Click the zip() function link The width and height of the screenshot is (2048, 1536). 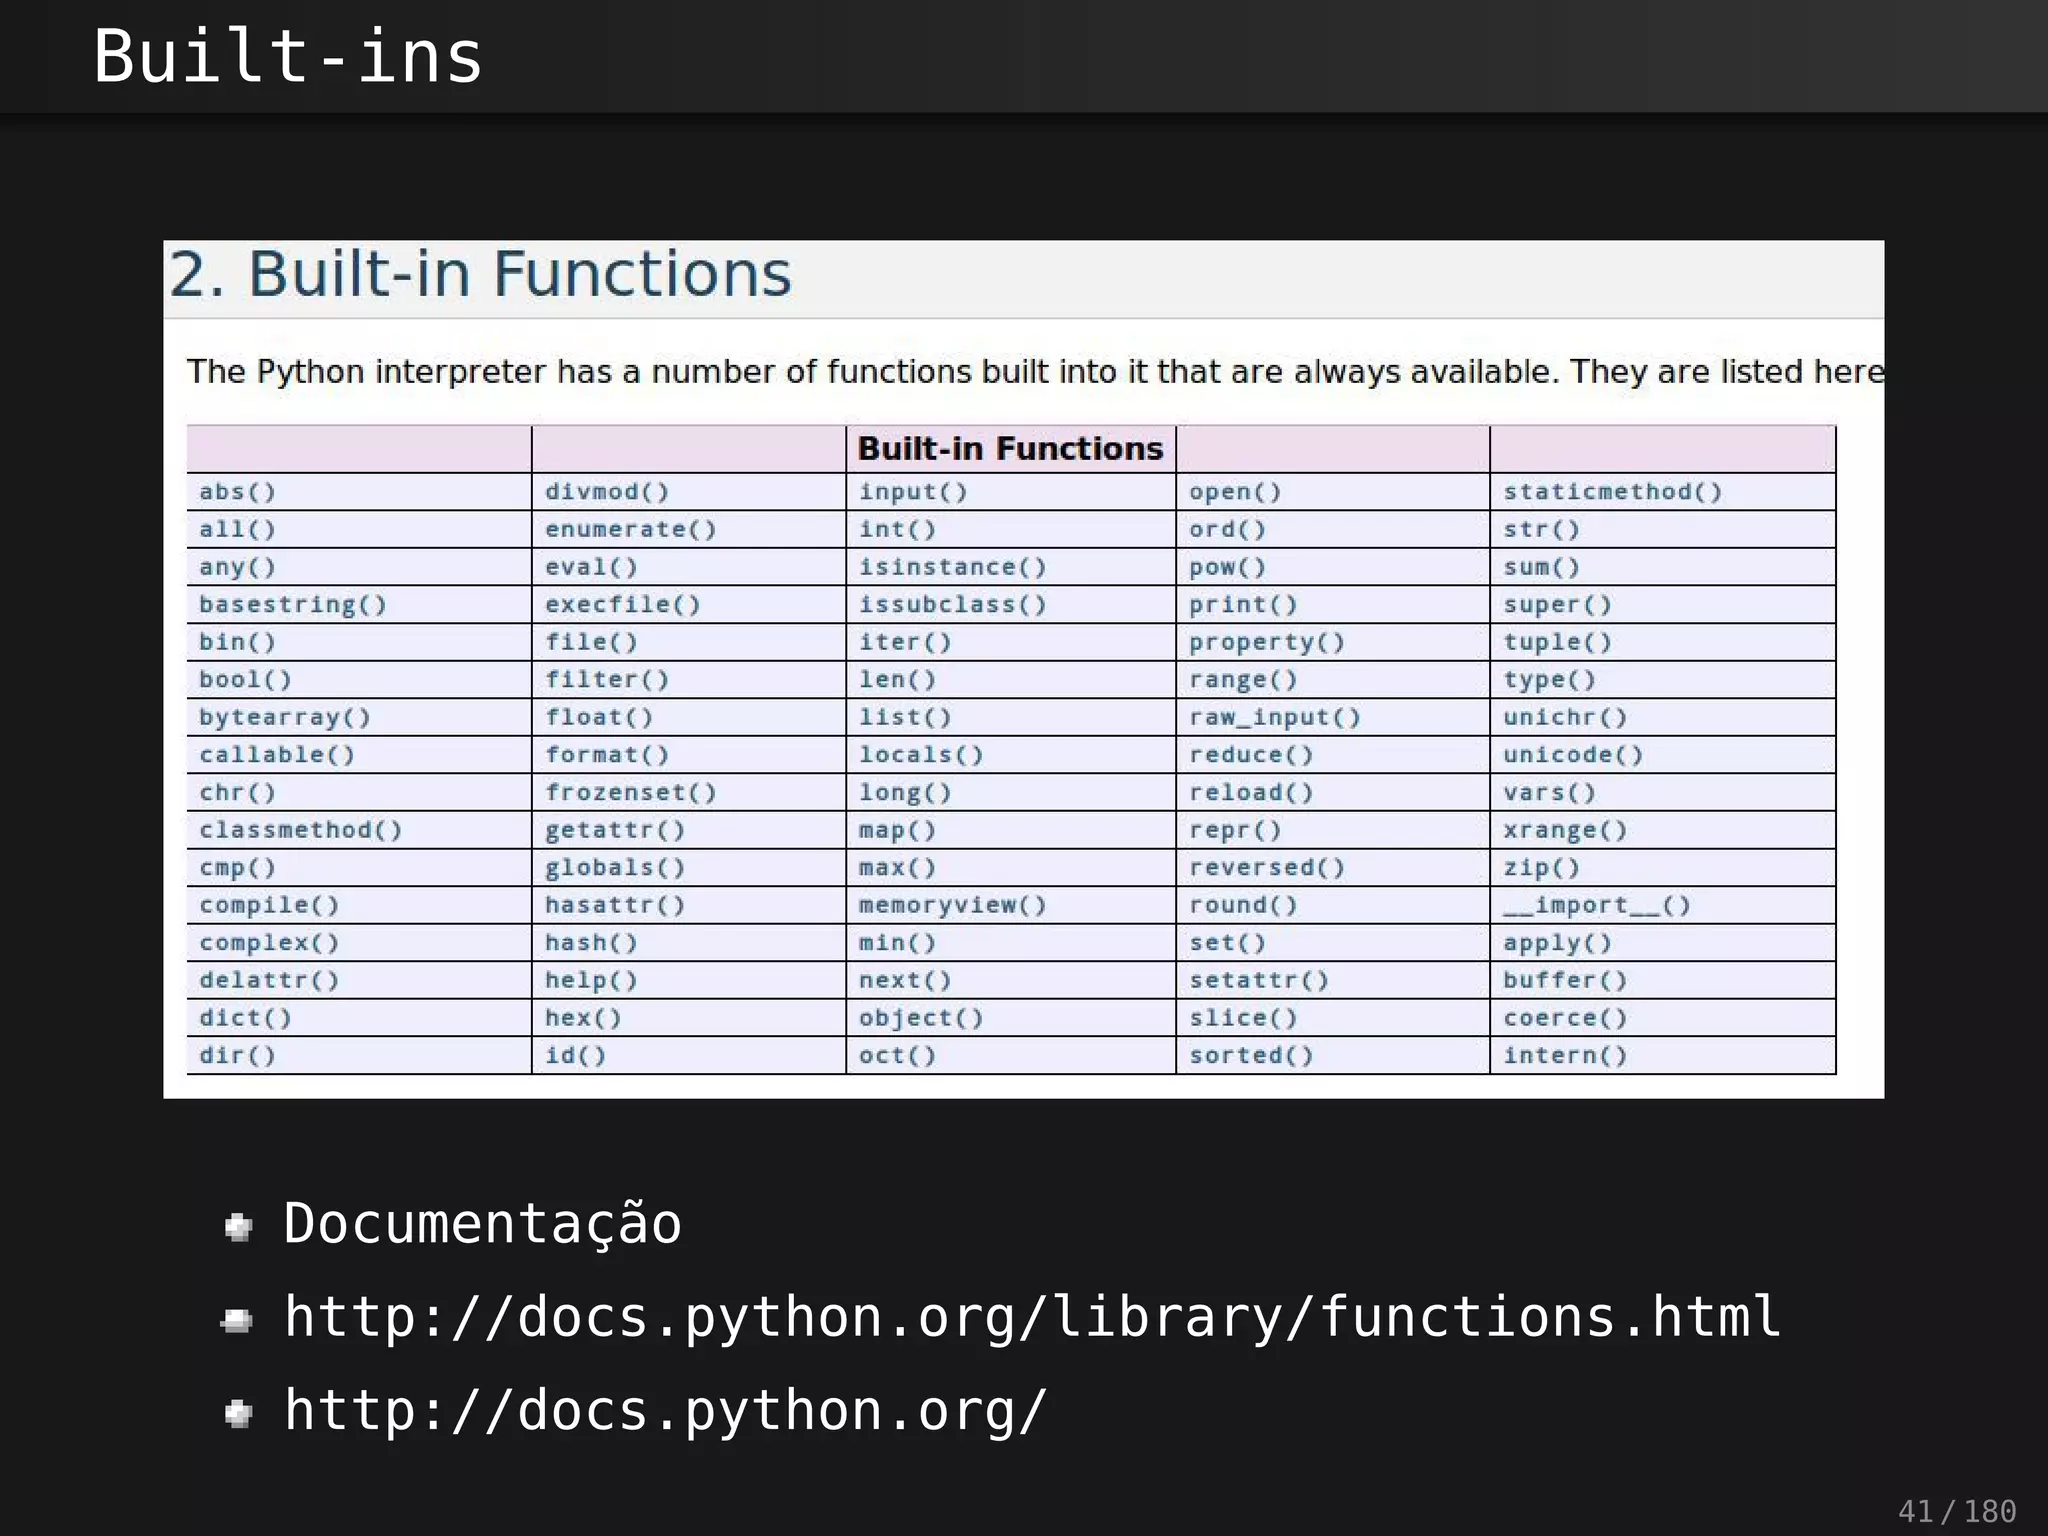click(1541, 868)
